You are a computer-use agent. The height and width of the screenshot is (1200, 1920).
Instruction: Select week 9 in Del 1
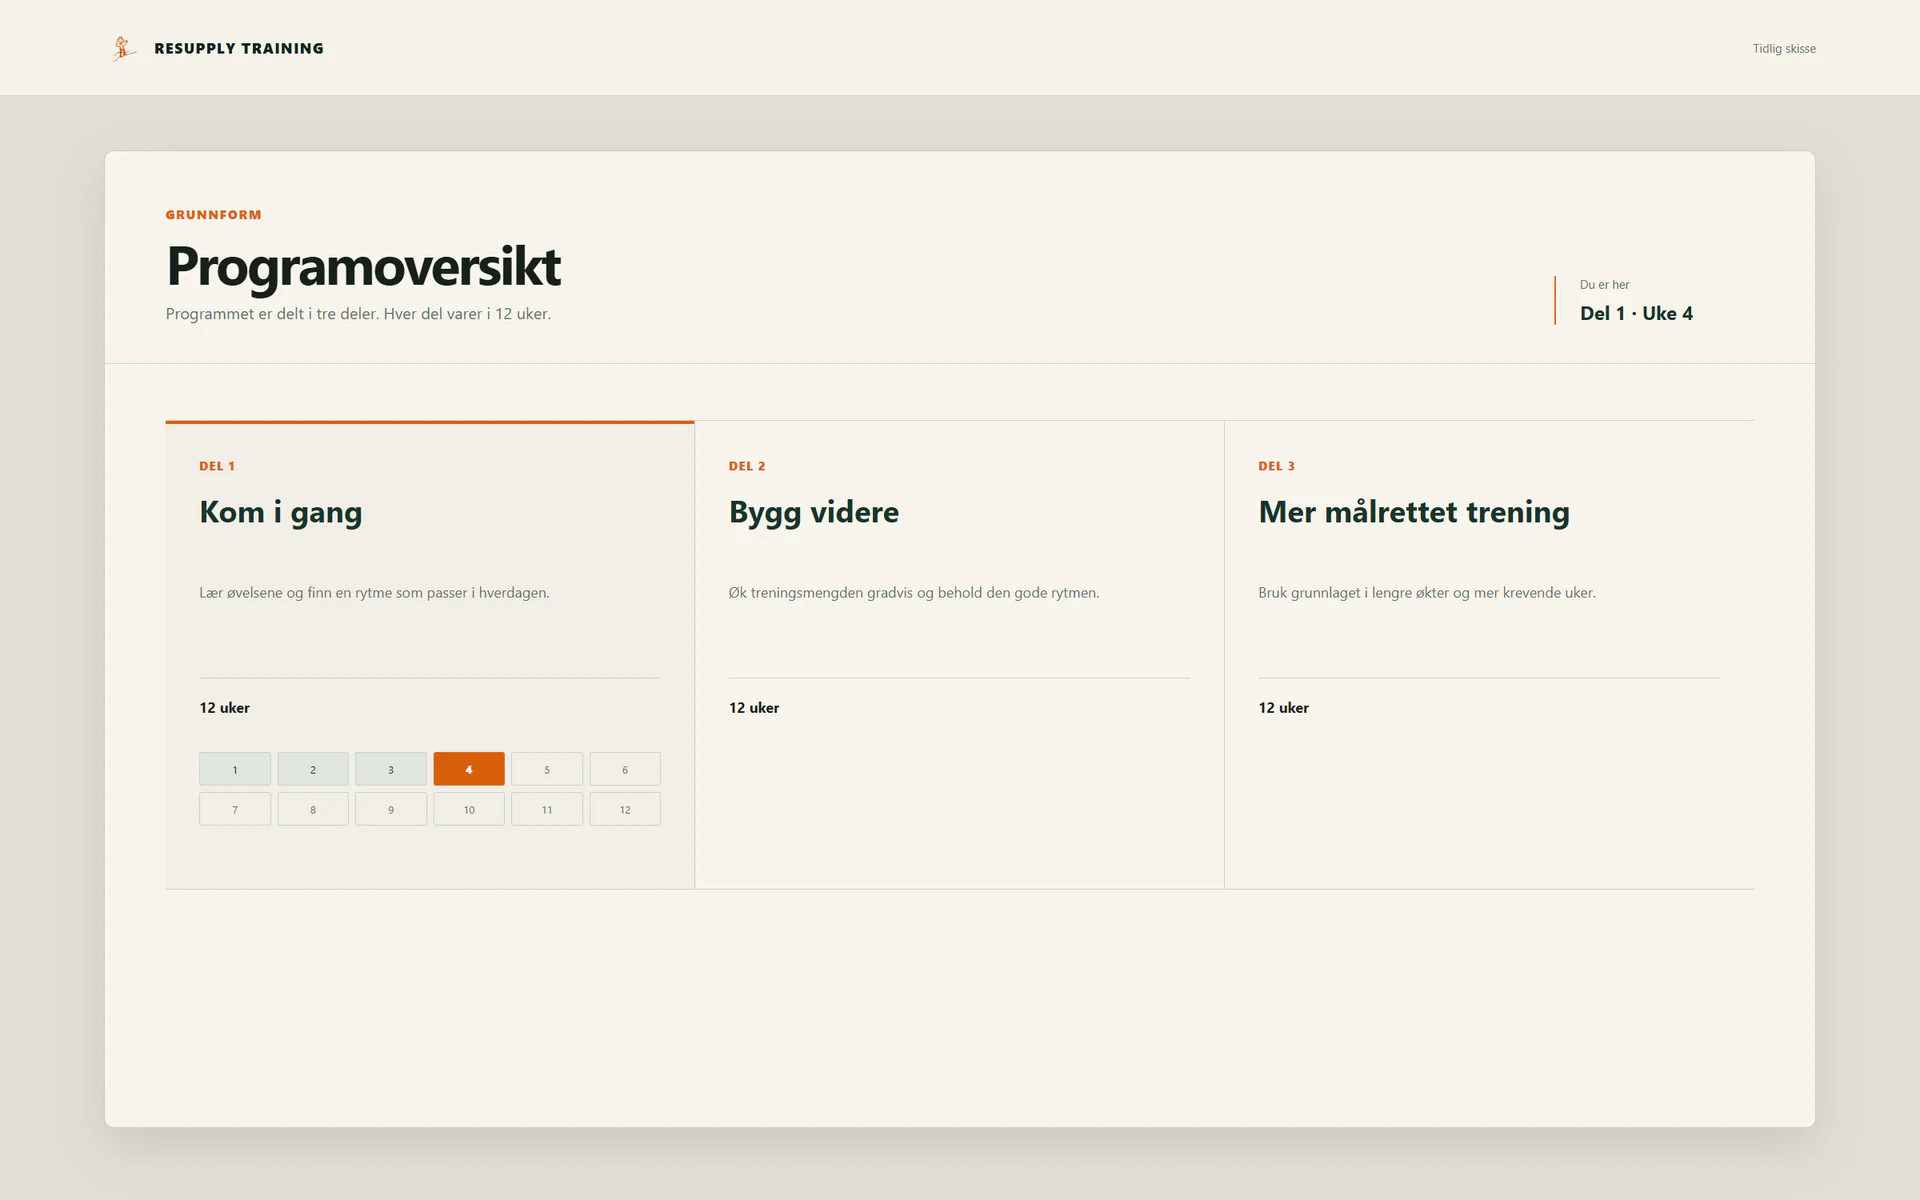[x=391, y=809]
